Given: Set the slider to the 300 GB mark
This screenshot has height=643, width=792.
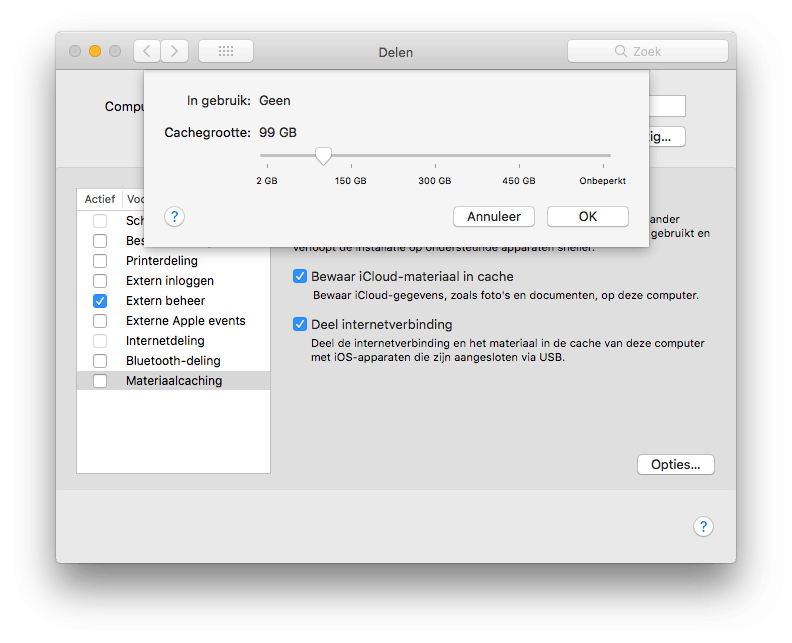Looking at the screenshot, I should pyautogui.click(x=435, y=156).
